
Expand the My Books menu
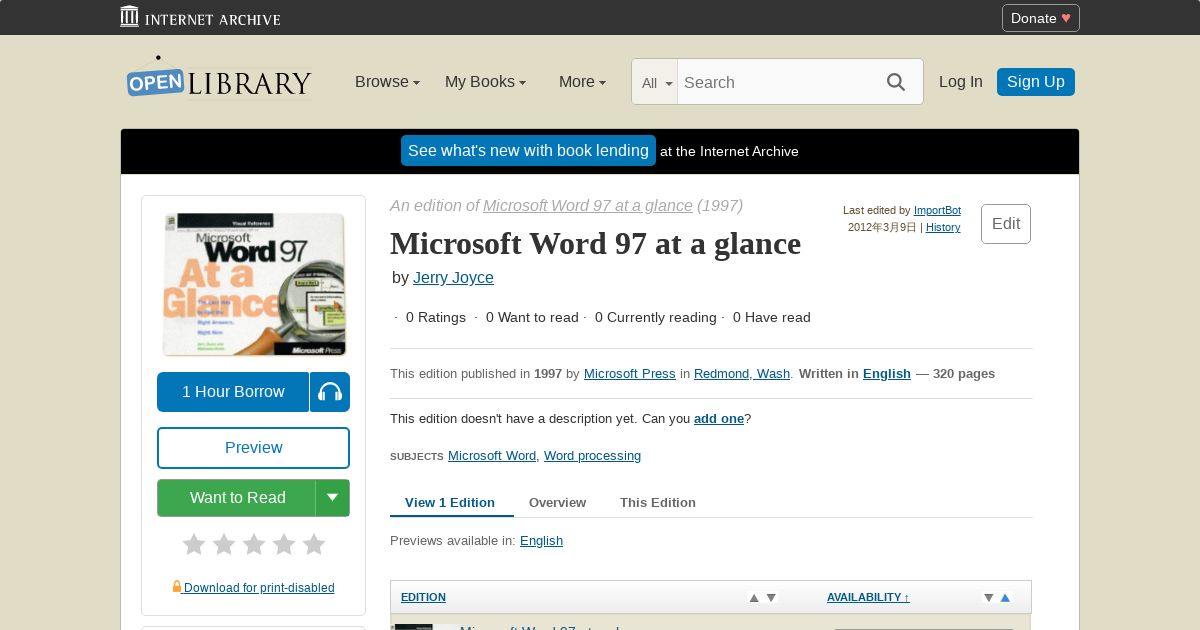[x=485, y=82]
